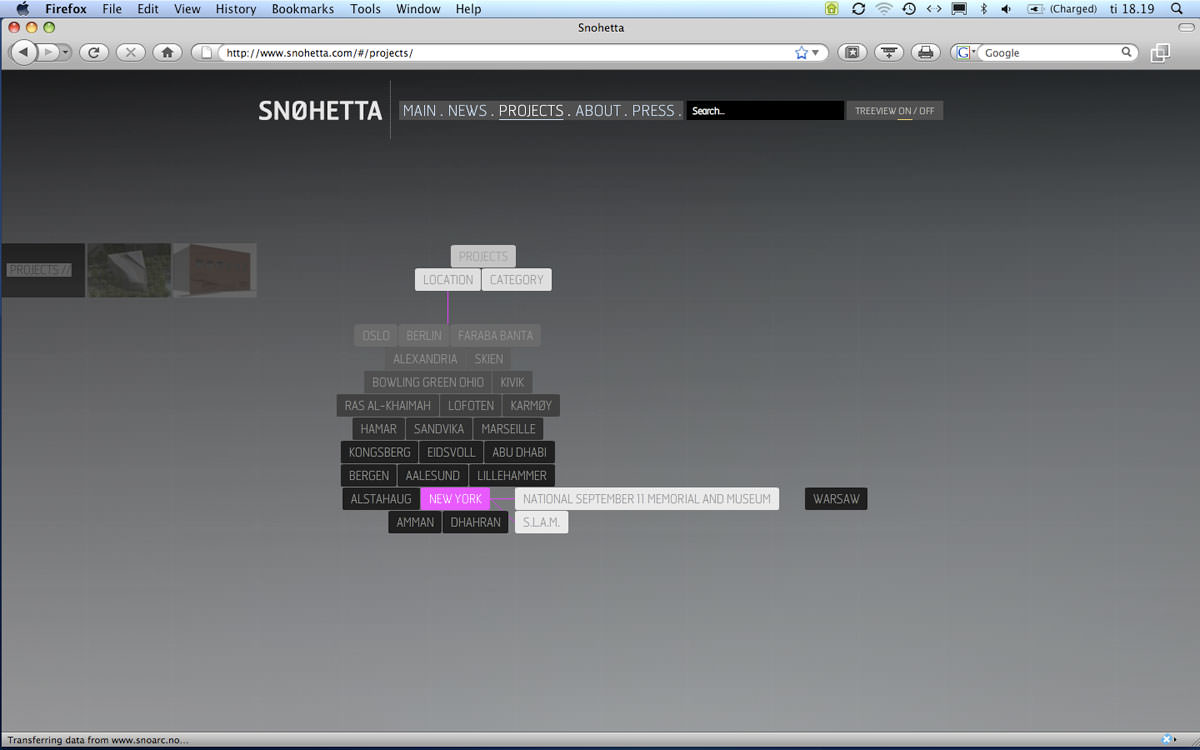Click the address bar with snohetta.com URL

508,53
